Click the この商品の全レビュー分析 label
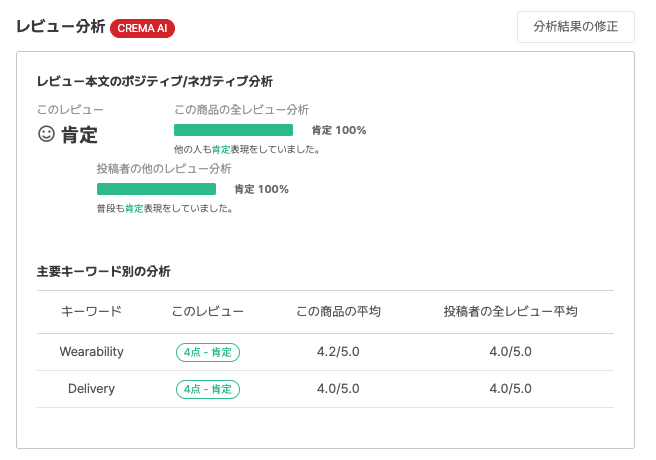This screenshot has height=460, width=656. coord(241,110)
